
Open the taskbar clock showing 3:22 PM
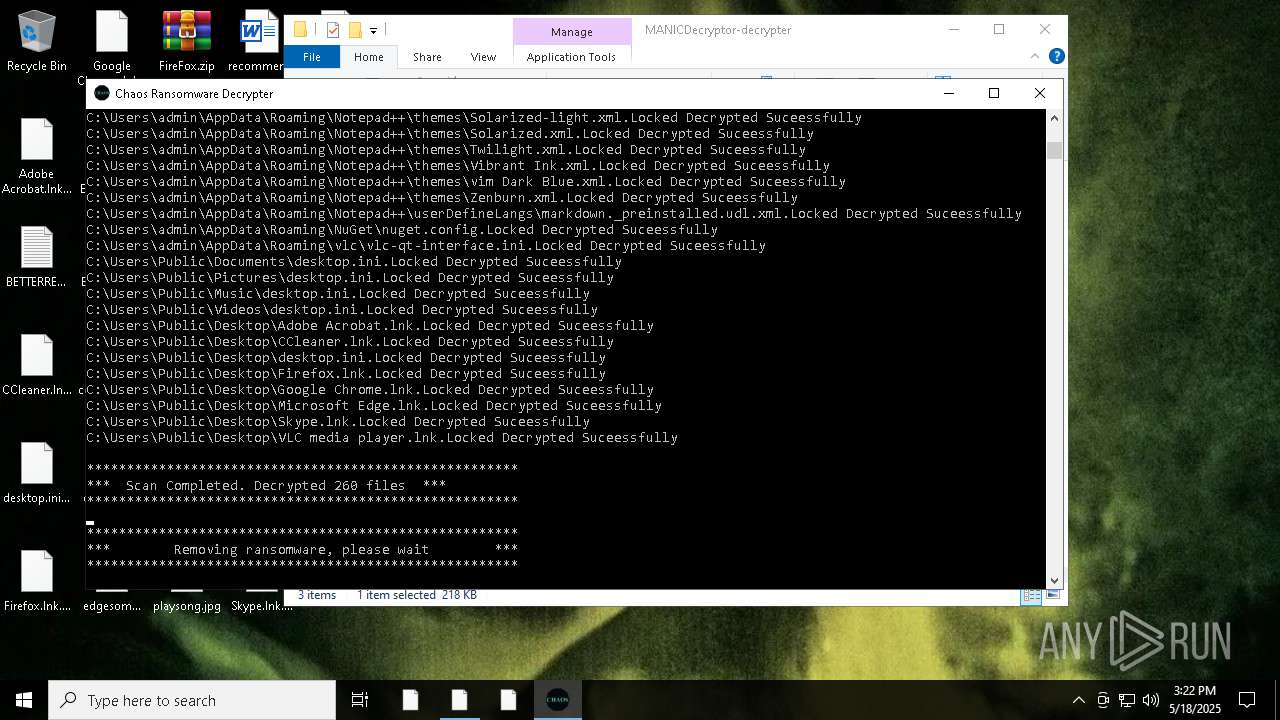(1195, 700)
